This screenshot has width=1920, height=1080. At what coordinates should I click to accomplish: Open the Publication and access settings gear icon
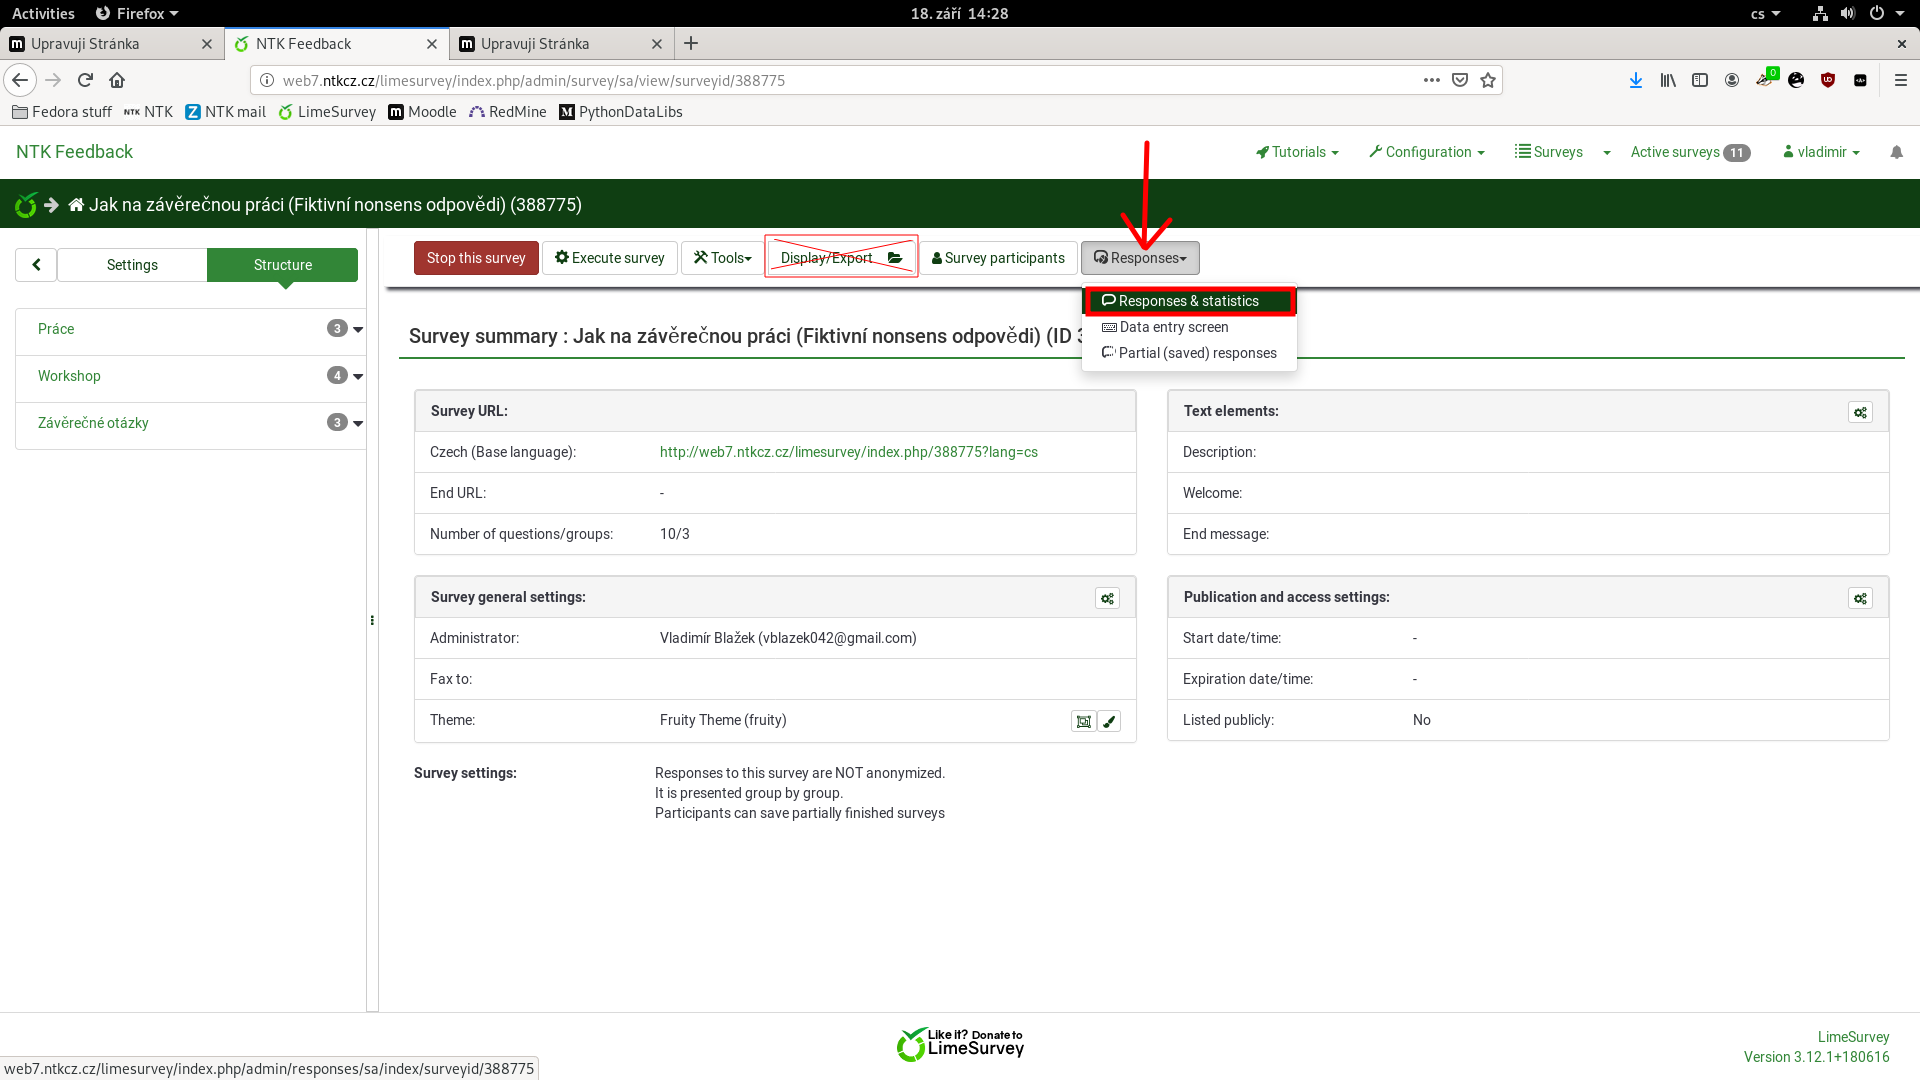[1860, 598]
